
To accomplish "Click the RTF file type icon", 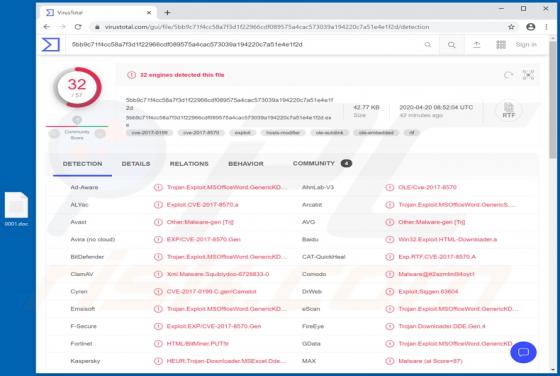I will pyautogui.click(x=508, y=110).
